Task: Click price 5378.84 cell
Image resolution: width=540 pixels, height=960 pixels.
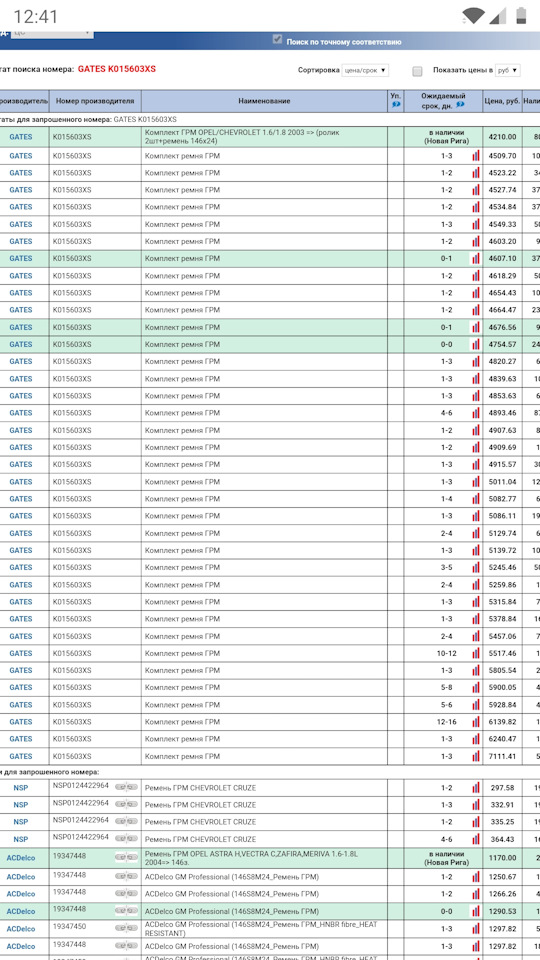Action: pyautogui.click(x=502, y=618)
